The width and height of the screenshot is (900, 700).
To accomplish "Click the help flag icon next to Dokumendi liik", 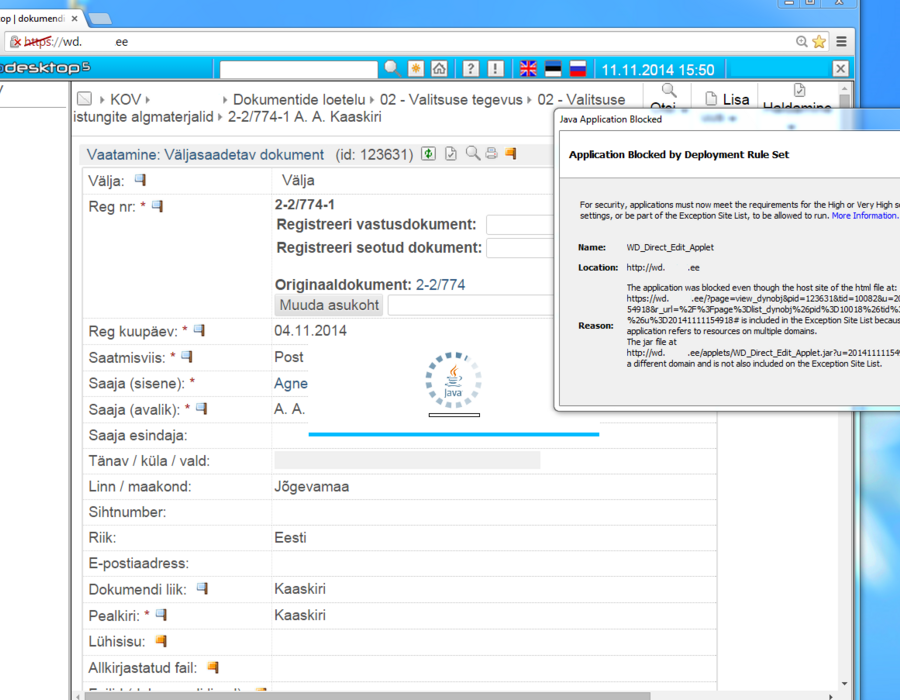I will 201,588.
